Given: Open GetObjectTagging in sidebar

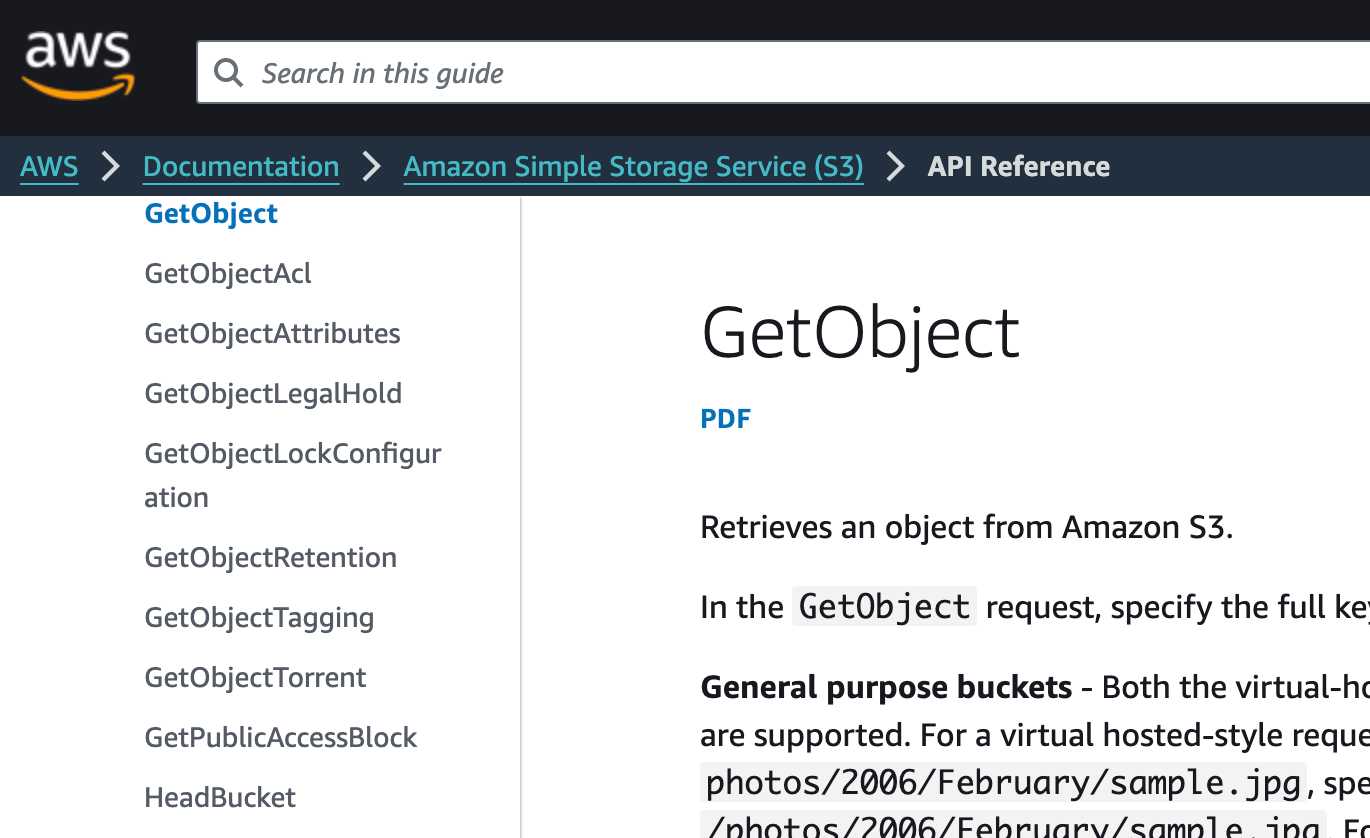Looking at the screenshot, I should [259, 617].
